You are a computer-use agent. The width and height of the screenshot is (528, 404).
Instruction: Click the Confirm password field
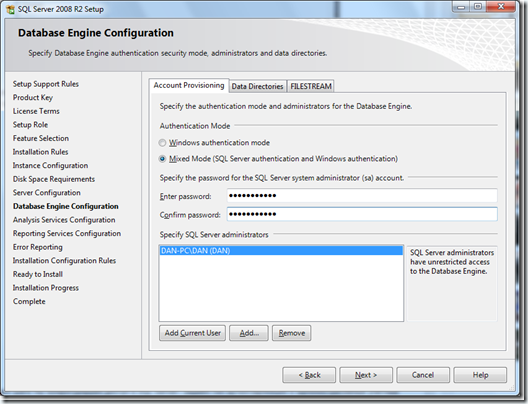click(x=362, y=214)
